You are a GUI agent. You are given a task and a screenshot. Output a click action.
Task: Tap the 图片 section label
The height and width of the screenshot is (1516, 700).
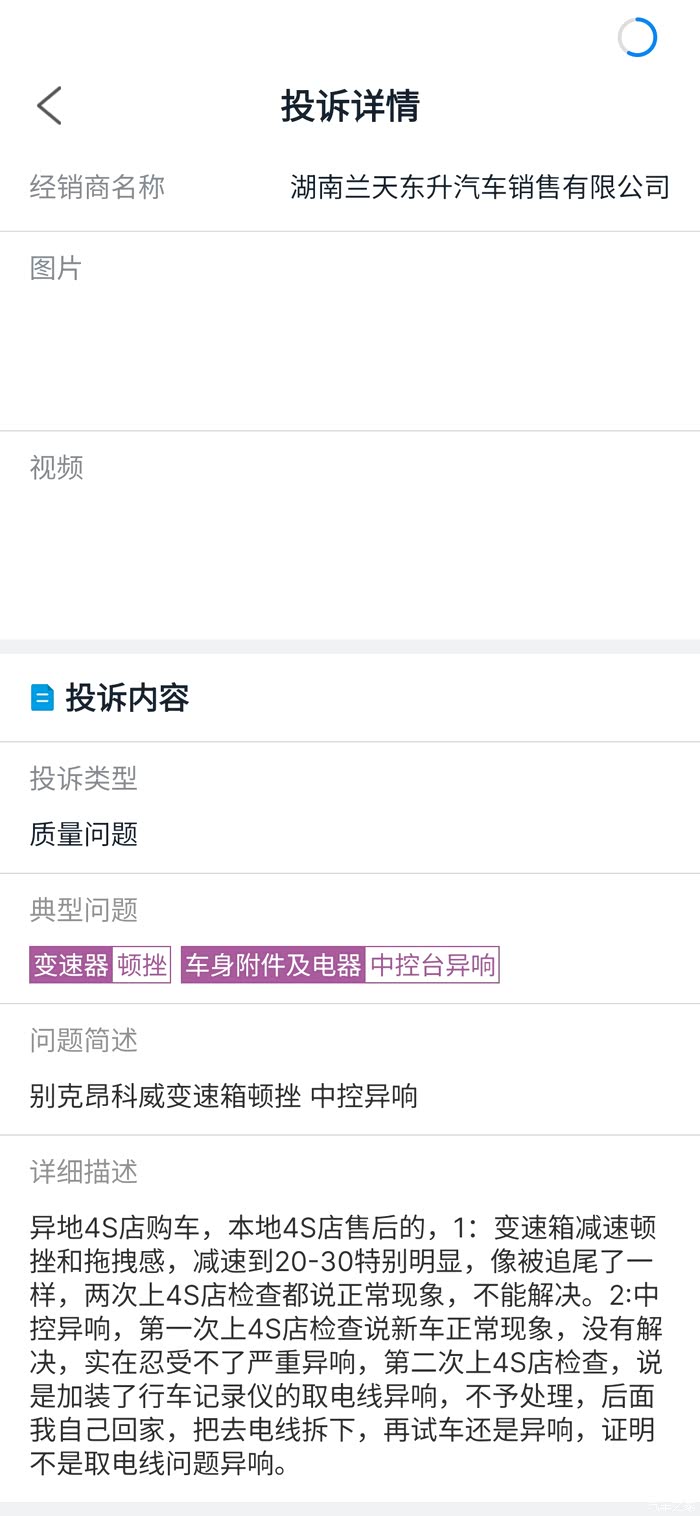point(56,268)
